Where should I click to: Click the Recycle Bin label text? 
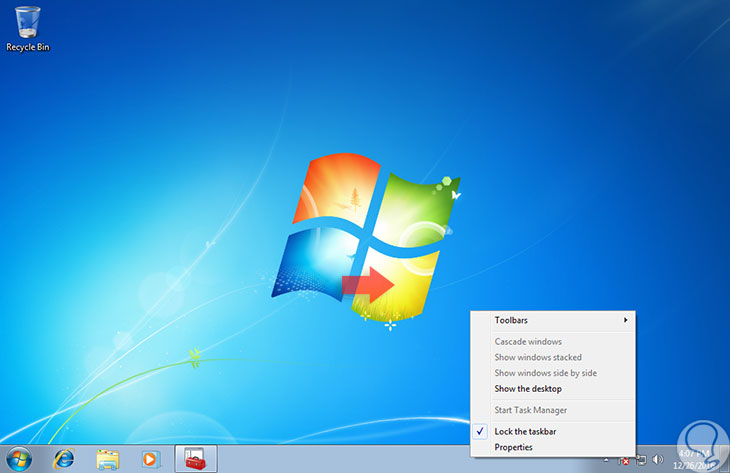[27, 47]
